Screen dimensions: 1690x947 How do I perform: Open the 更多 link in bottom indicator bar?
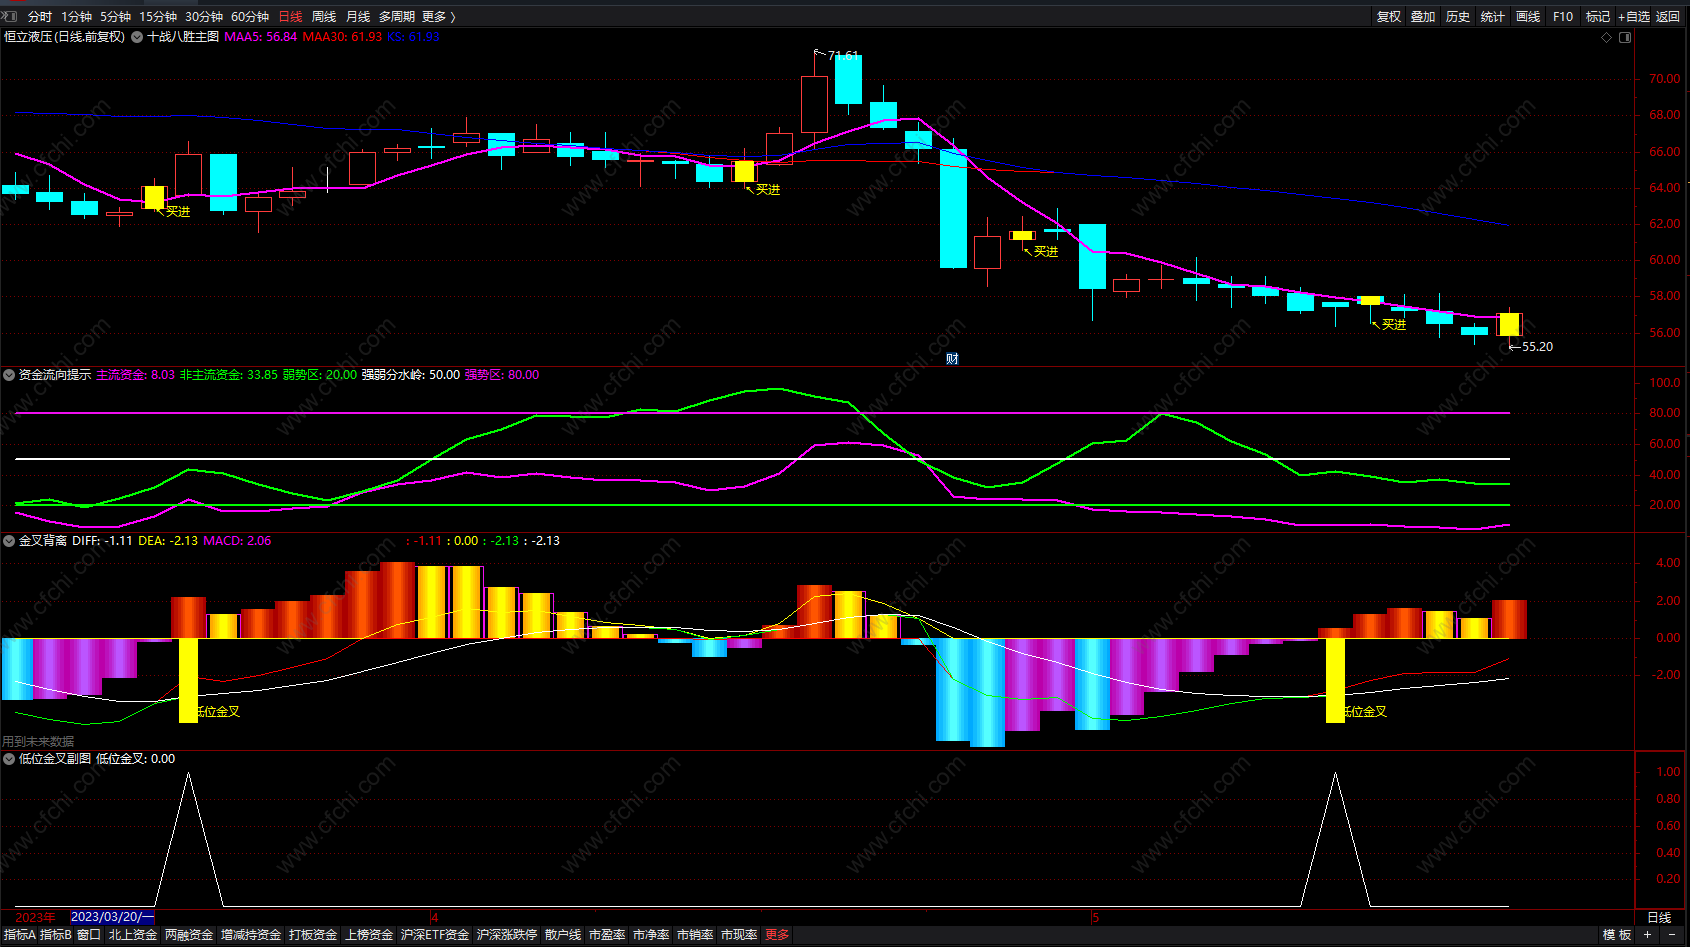(x=777, y=934)
